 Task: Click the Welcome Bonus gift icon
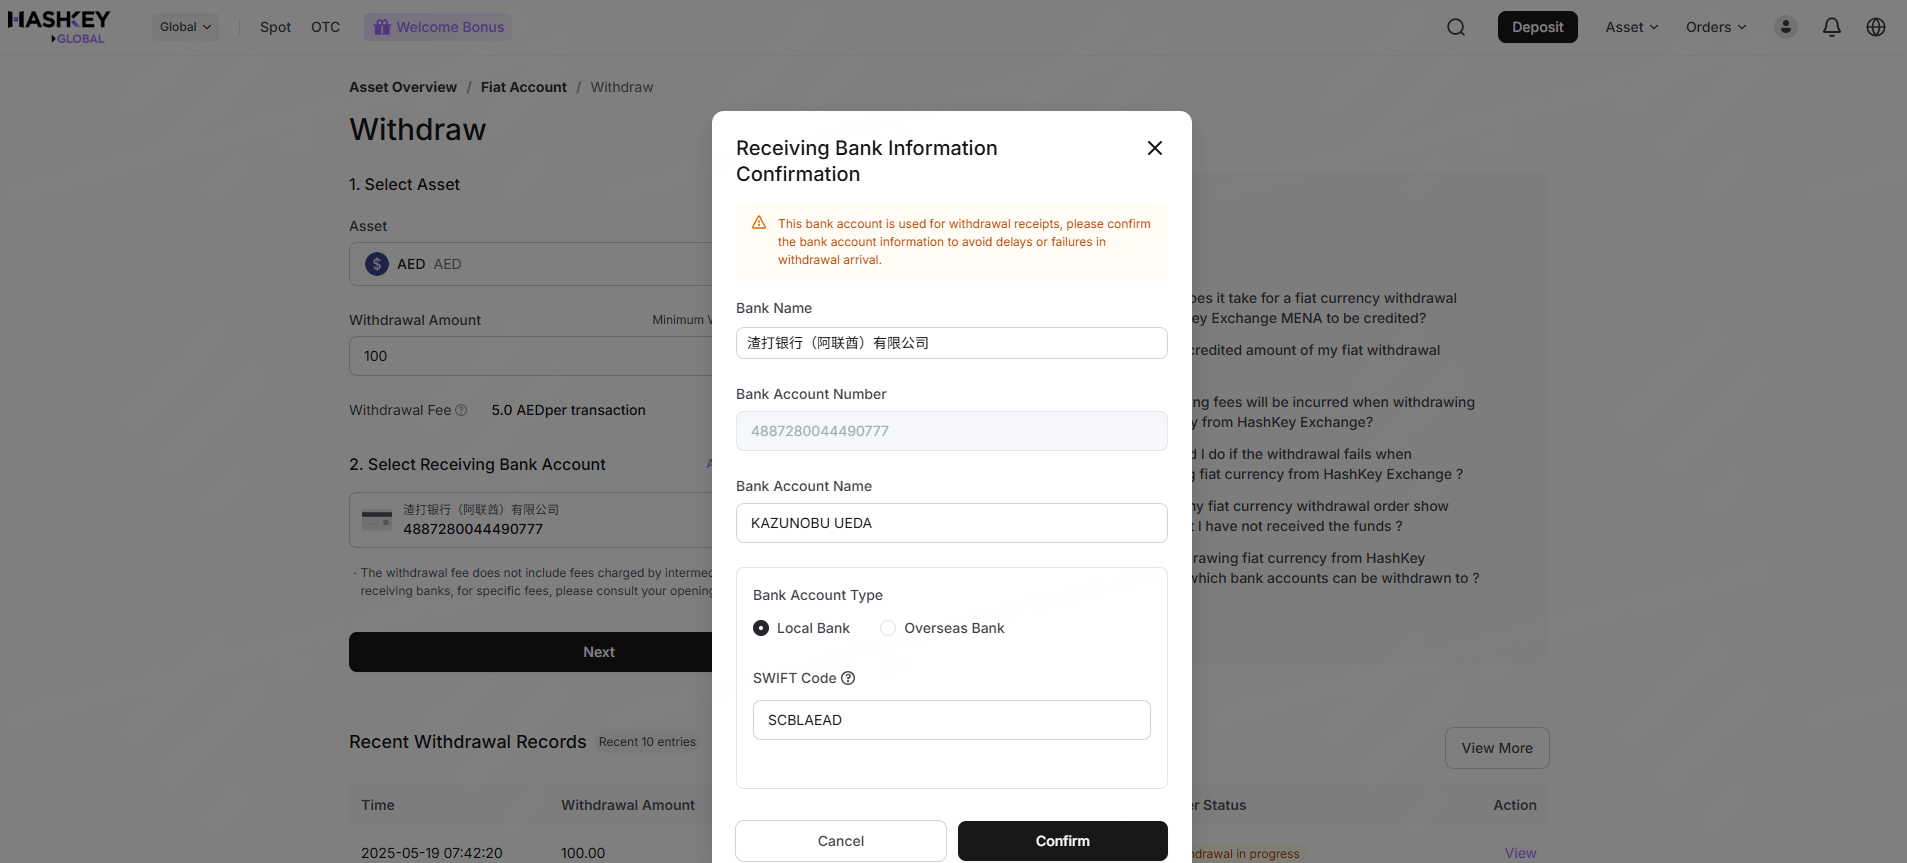pos(382,27)
